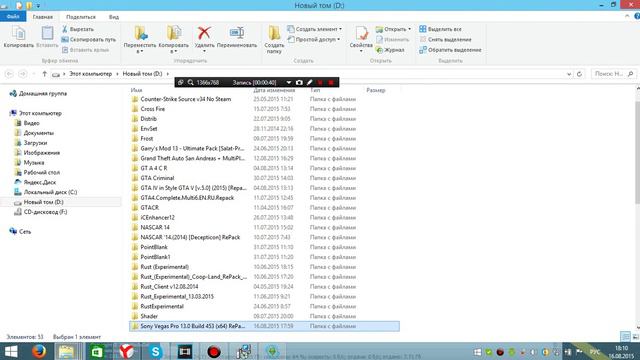Open Firefox from the taskbar
640x360 pixels.
(39, 351)
